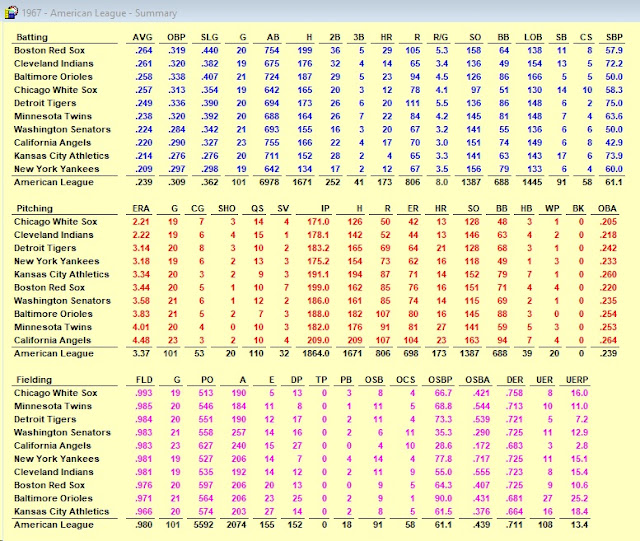Click the Fielding FLD column header
The width and height of the screenshot is (640, 541).
144,380
